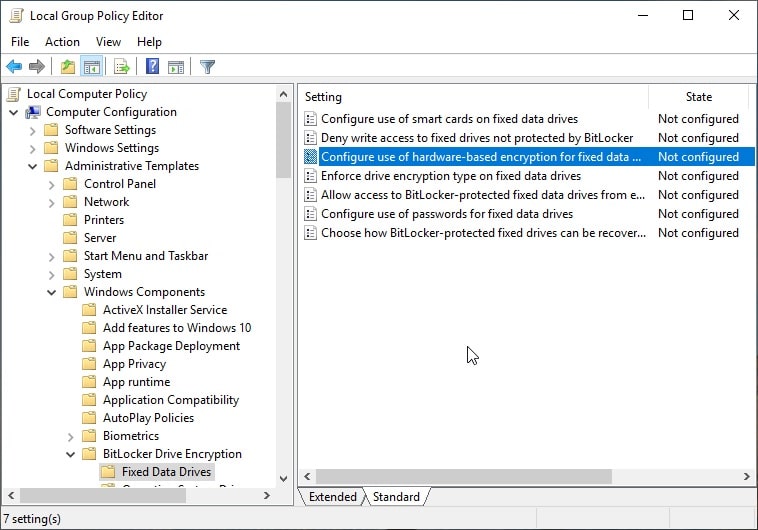Click the title bar application icon
Image resolution: width=758 pixels, height=530 pixels.
click(16, 16)
